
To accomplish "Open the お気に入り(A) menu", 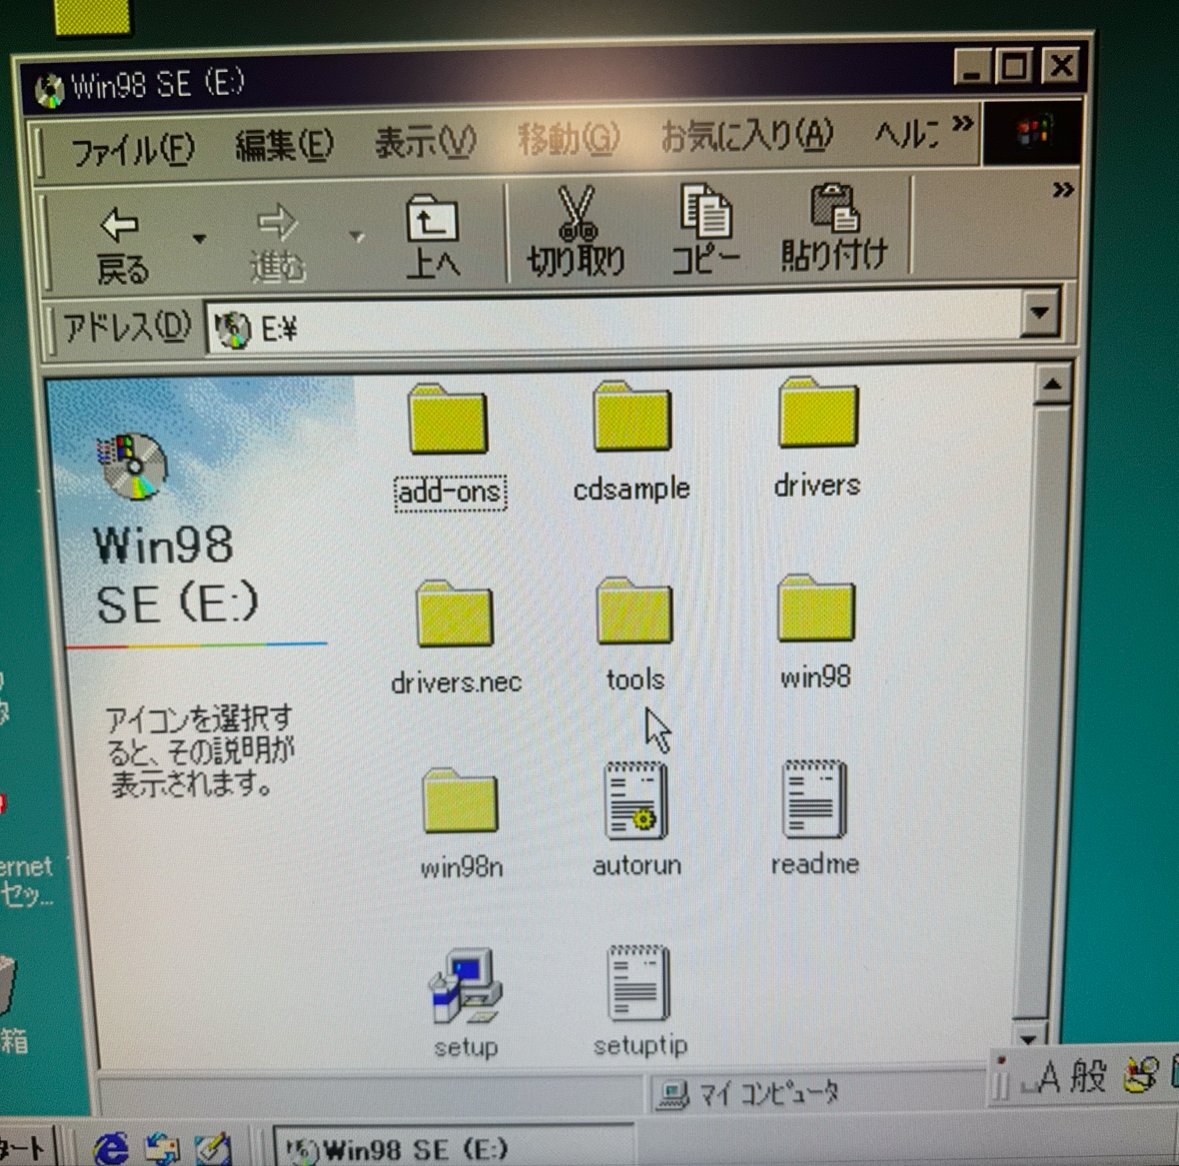I will [747, 136].
